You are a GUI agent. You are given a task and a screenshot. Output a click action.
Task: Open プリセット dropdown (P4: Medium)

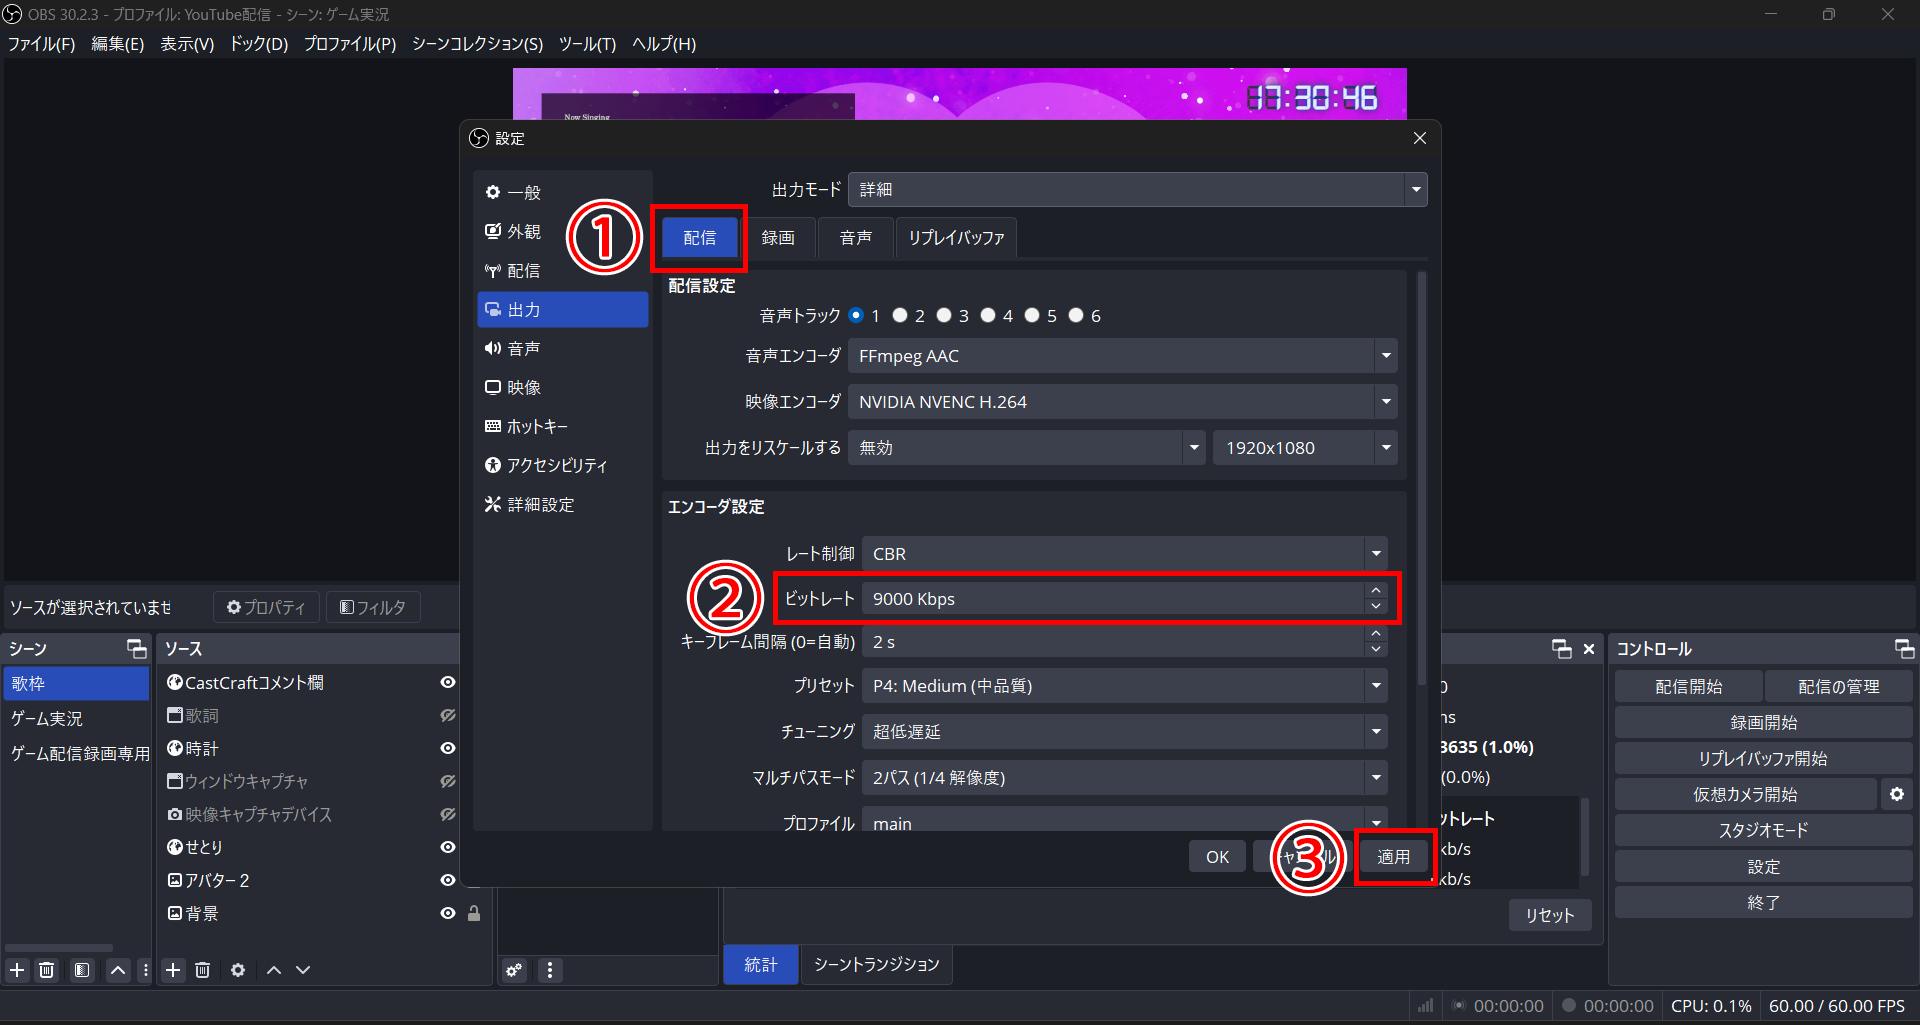click(1124, 686)
